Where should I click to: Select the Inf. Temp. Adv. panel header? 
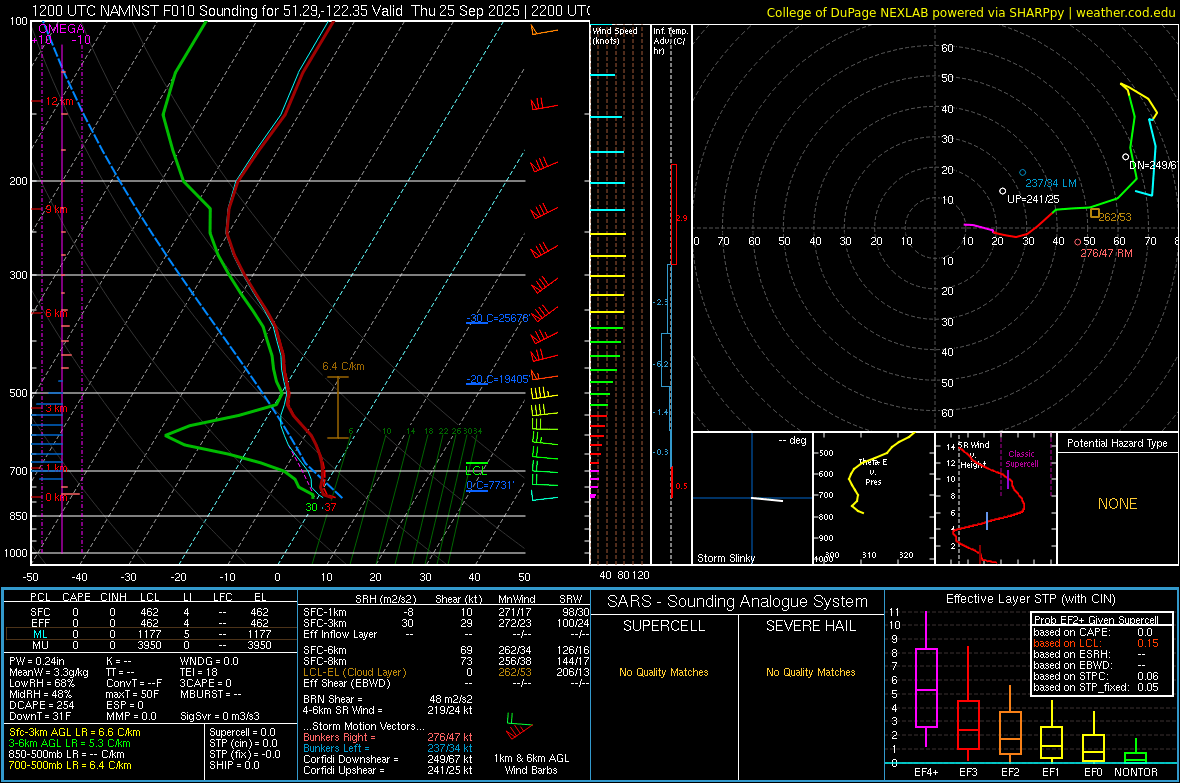click(x=670, y=41)
